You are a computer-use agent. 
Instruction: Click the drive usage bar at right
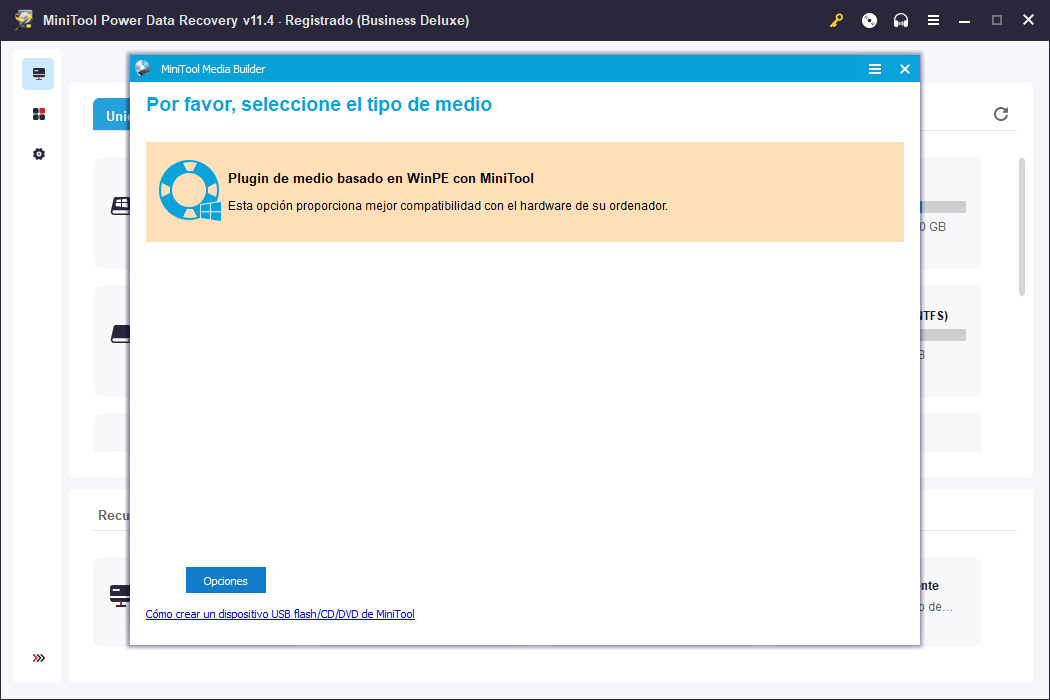(943, 207)
